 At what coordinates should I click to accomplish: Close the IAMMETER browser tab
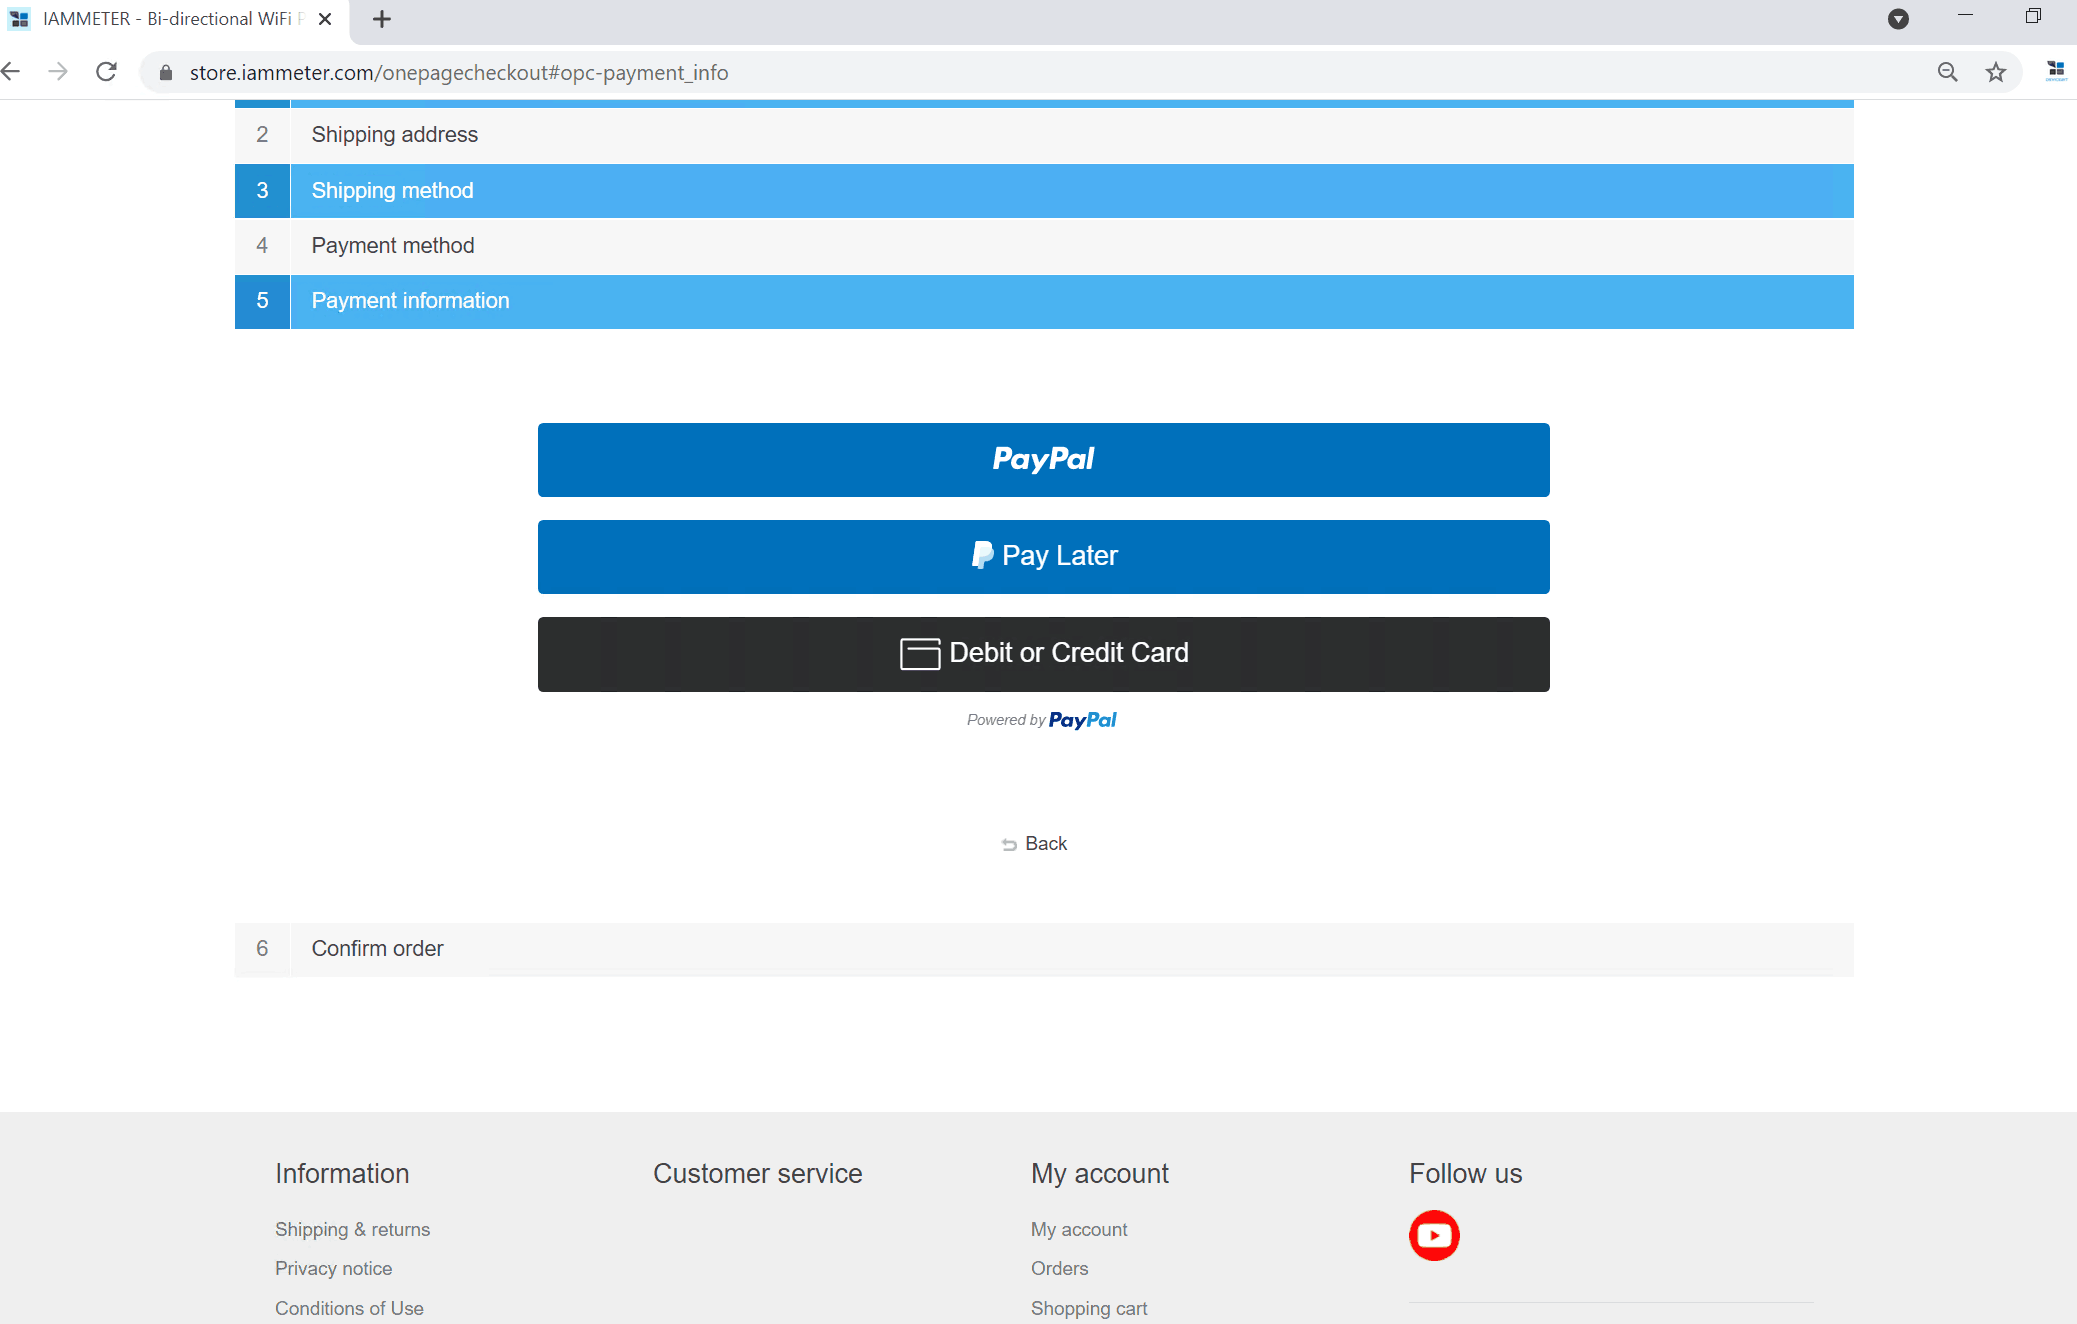pos(324,19)
